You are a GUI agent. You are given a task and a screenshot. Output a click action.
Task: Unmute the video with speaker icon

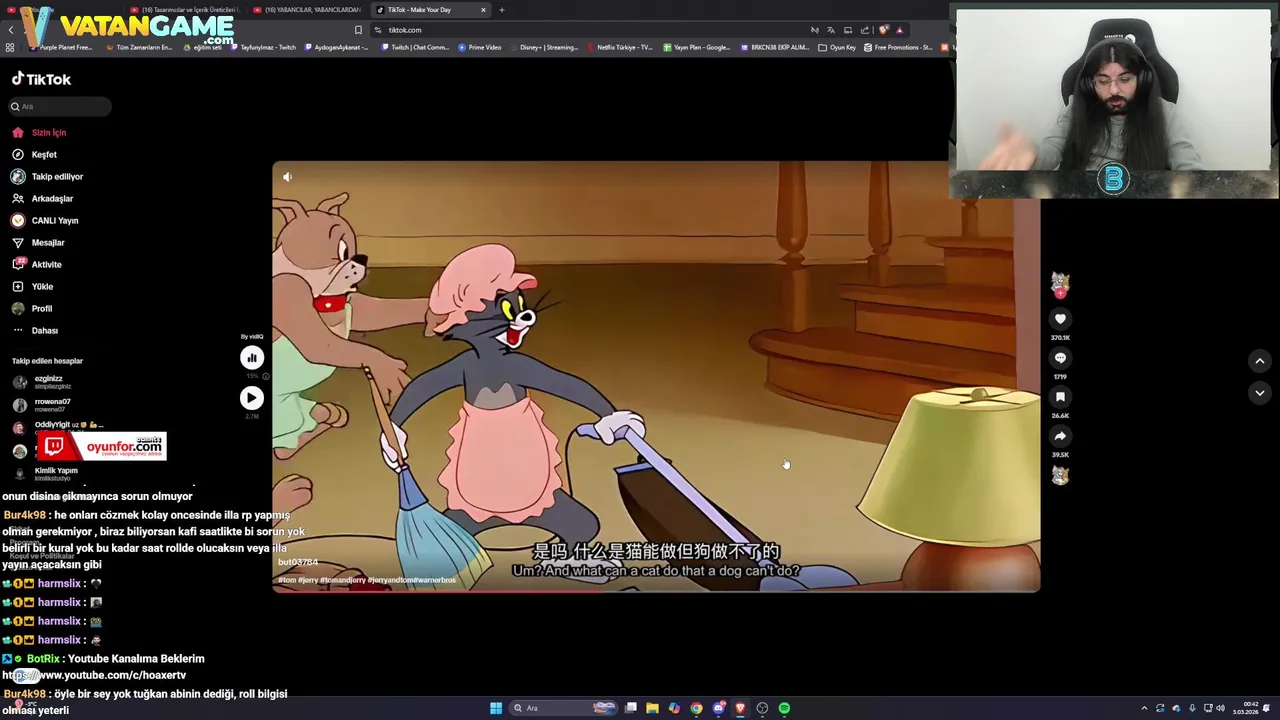click(287, 177)
